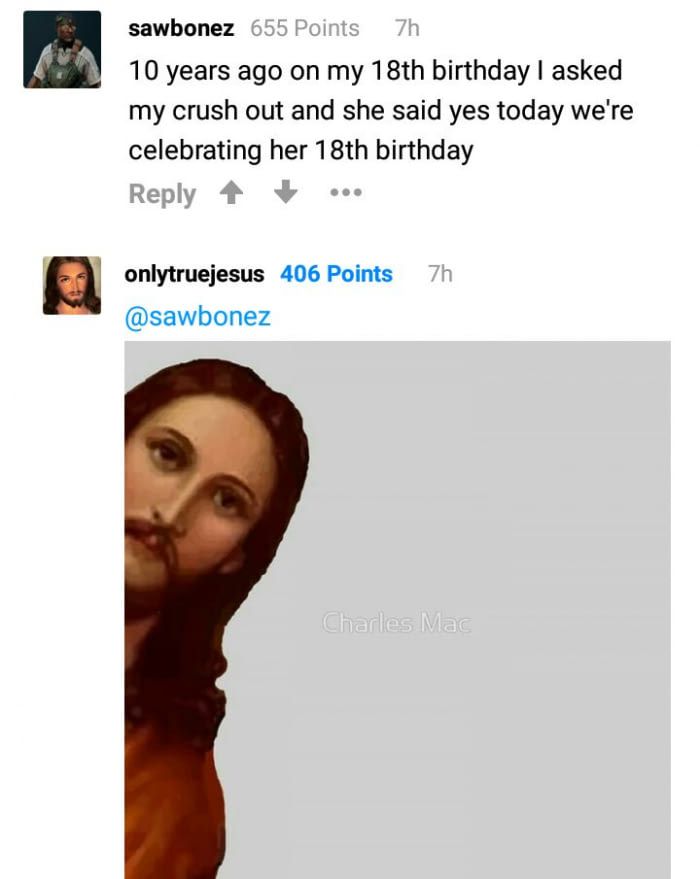Viewport: 700px width, 879px height.
Task: View the 406 Points score
Action: [336, 274]
